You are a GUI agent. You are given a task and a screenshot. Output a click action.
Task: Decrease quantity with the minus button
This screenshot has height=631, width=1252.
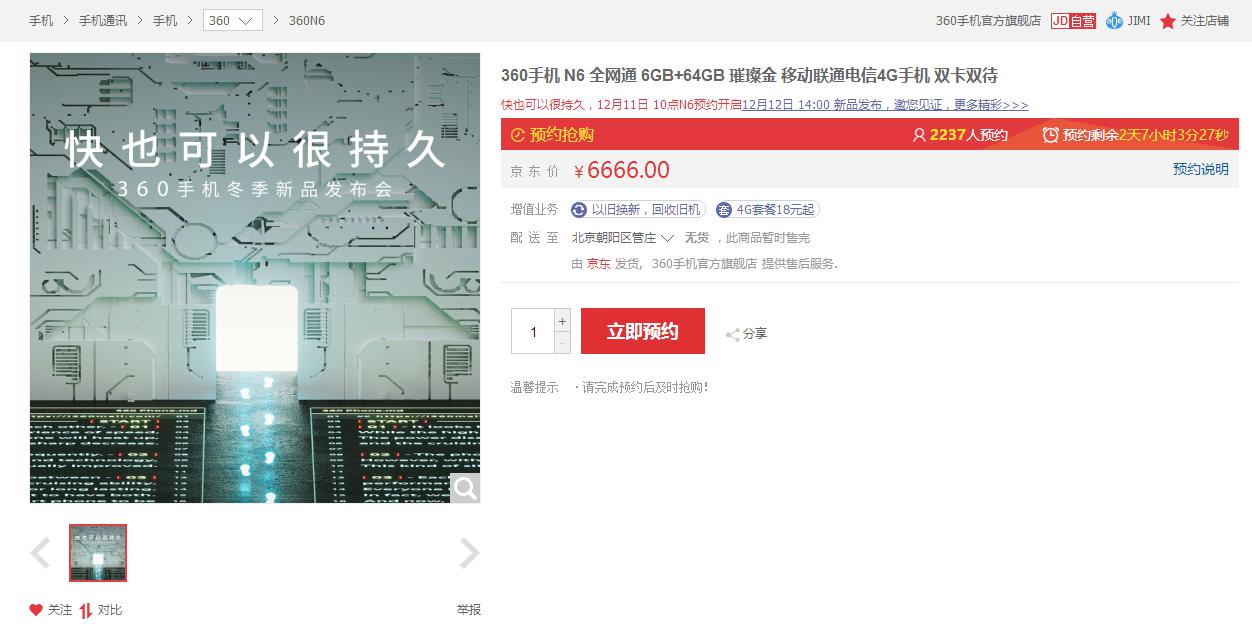(x=562, y=342)
